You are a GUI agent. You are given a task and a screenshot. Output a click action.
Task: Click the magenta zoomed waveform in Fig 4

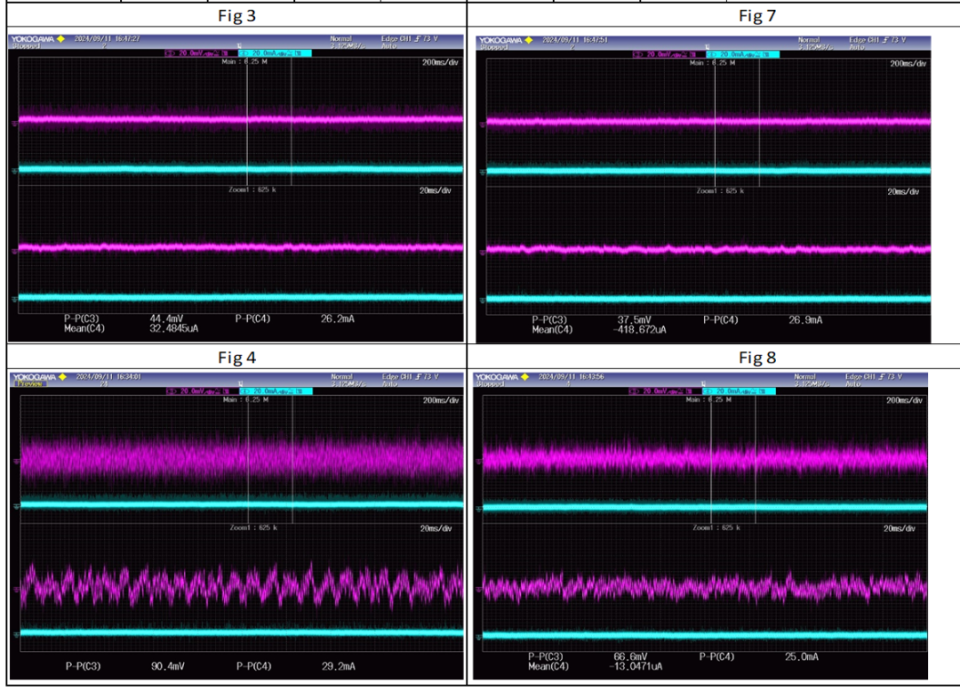(242, 586)
